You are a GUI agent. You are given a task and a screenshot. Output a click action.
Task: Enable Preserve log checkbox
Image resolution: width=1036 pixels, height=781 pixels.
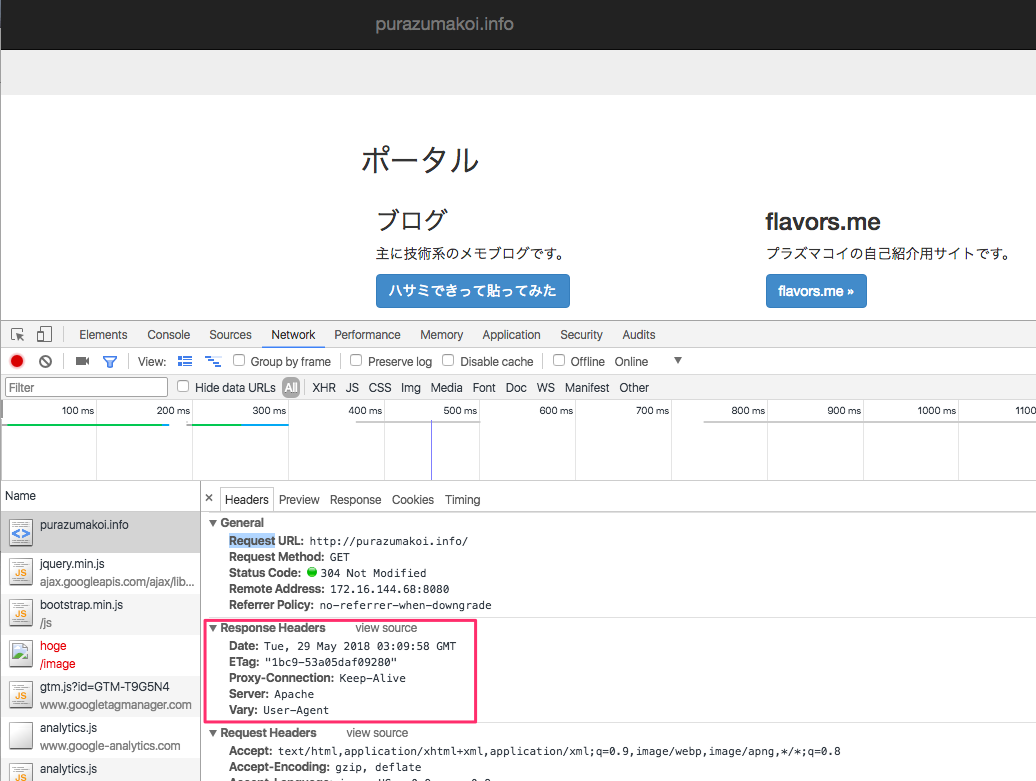[356, 360]
